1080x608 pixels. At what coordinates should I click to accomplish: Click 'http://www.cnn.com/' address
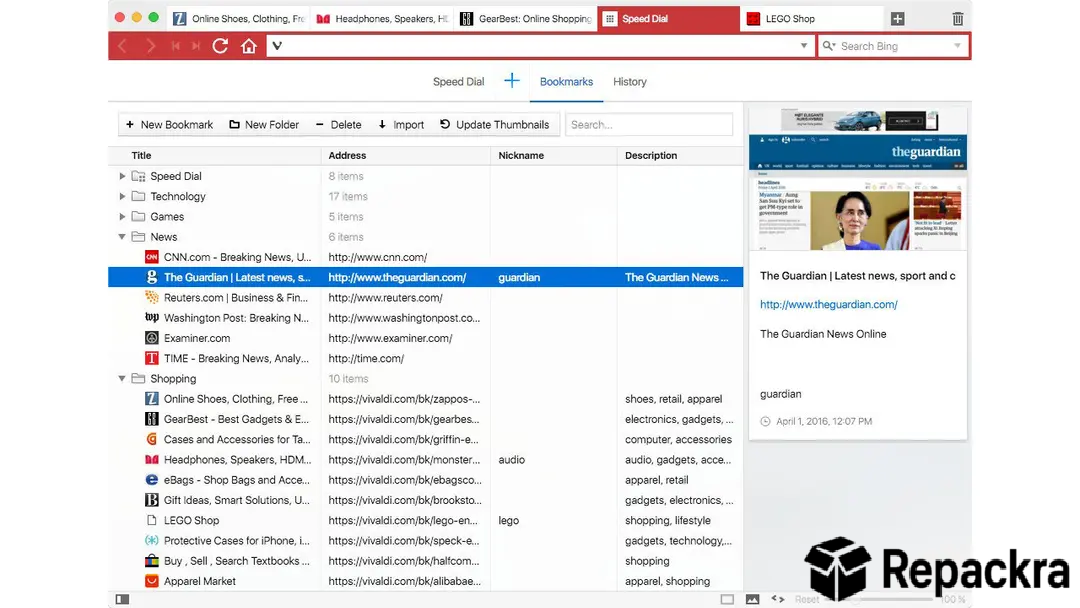377,258
